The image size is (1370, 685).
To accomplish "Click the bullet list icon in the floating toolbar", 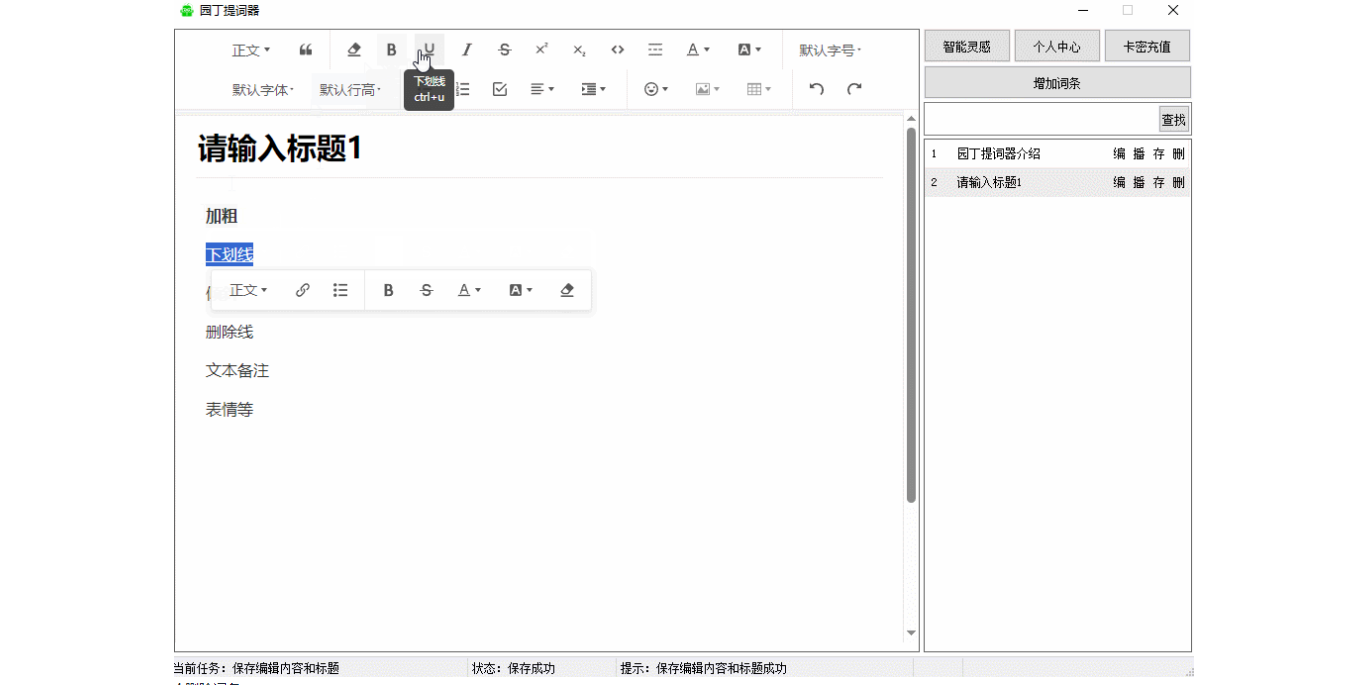I will coord(340,290).
